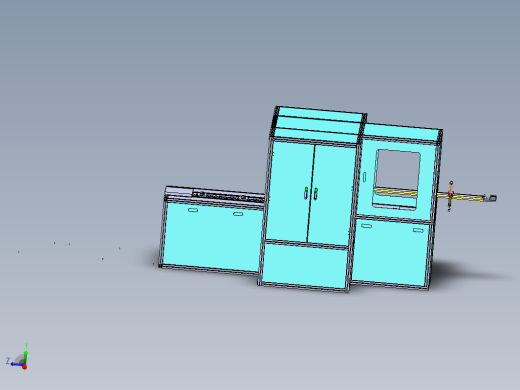
Task: Select the top face of the right cabinet
Action: (402, 133)
